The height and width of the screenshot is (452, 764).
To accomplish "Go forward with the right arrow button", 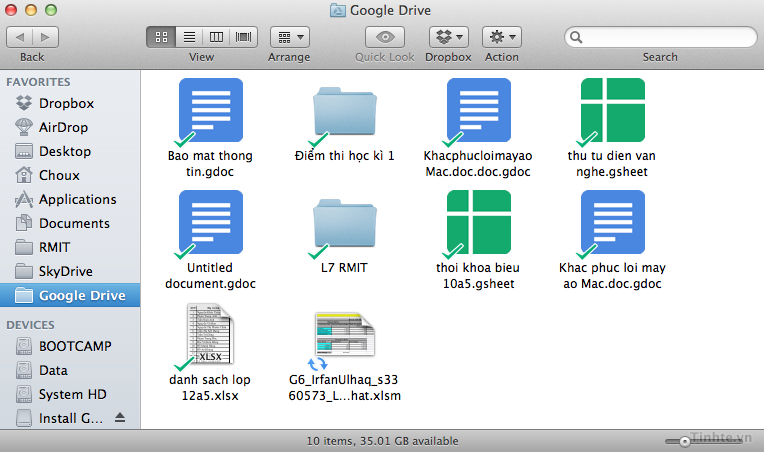I will pos(45,37).
